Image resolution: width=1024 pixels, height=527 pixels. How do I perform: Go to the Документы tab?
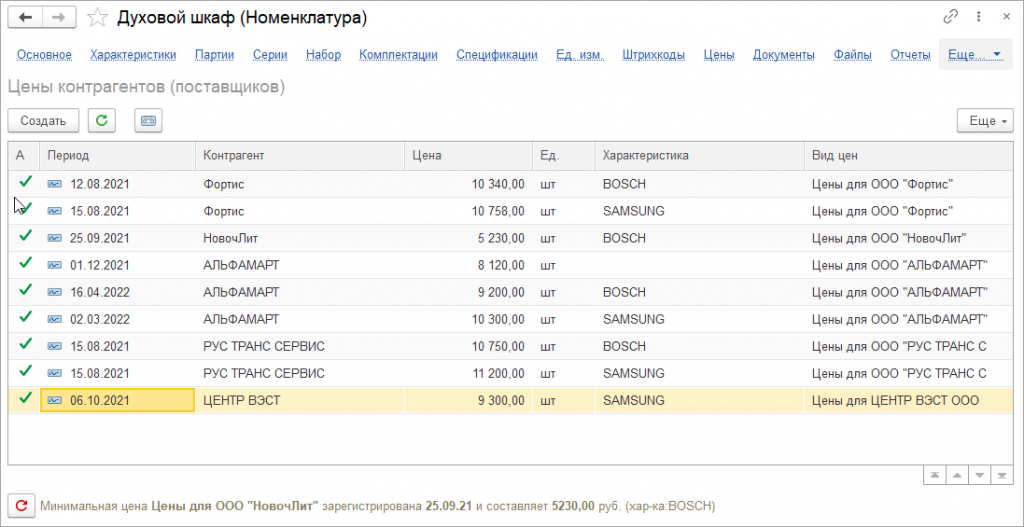click(784, 55)
